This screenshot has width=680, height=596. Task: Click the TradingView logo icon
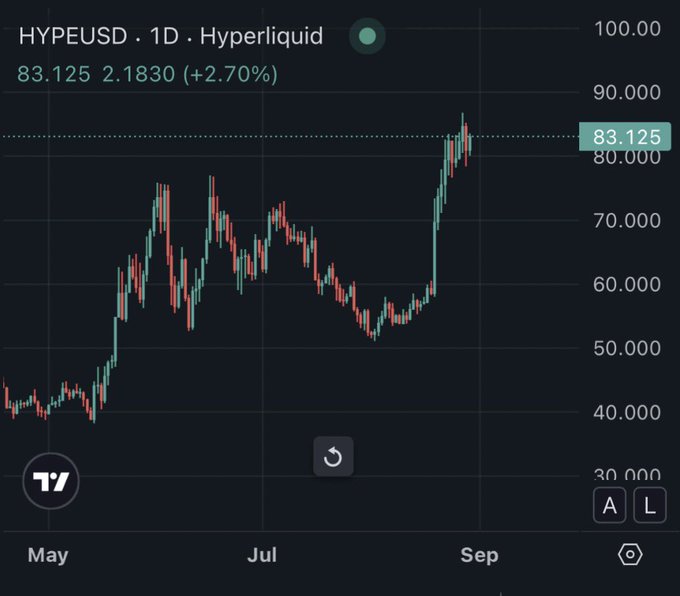(51, 481)
